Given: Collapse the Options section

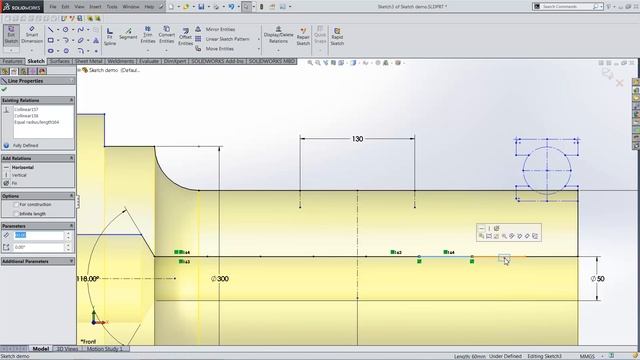Looking at the screenshot, I should point(71,196).
